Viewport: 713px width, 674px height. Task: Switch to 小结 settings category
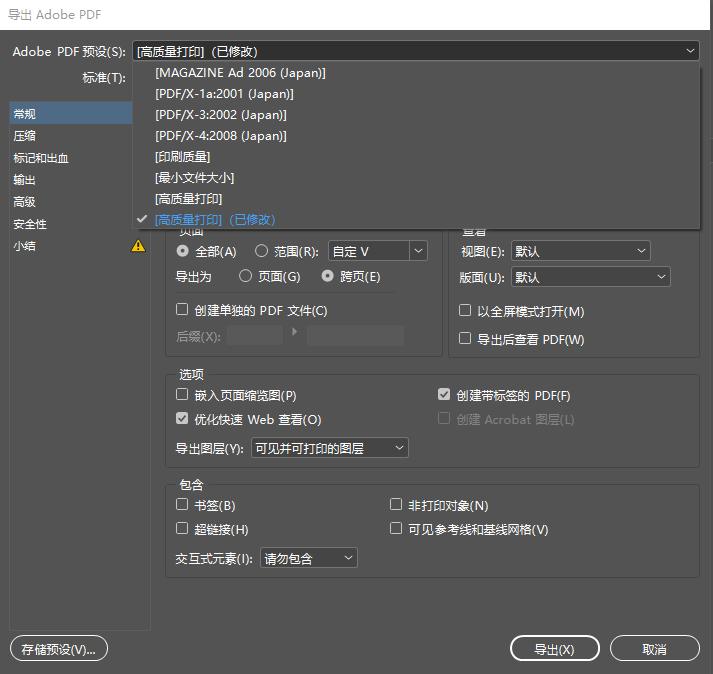71,246
